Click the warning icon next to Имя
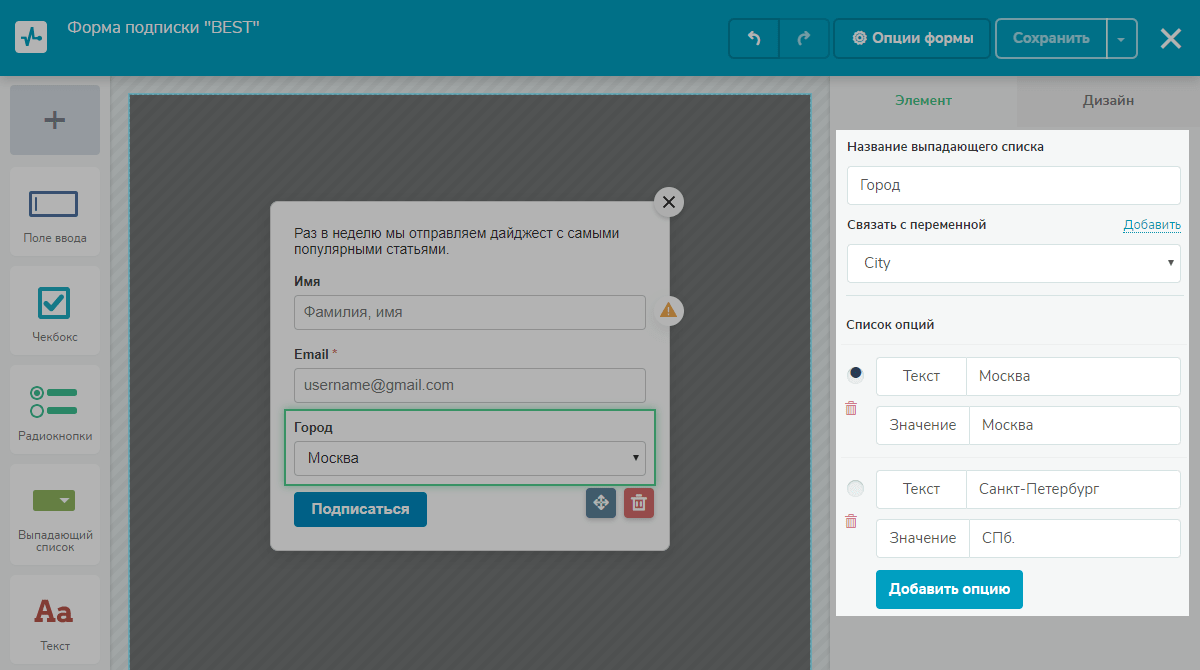 669,311
